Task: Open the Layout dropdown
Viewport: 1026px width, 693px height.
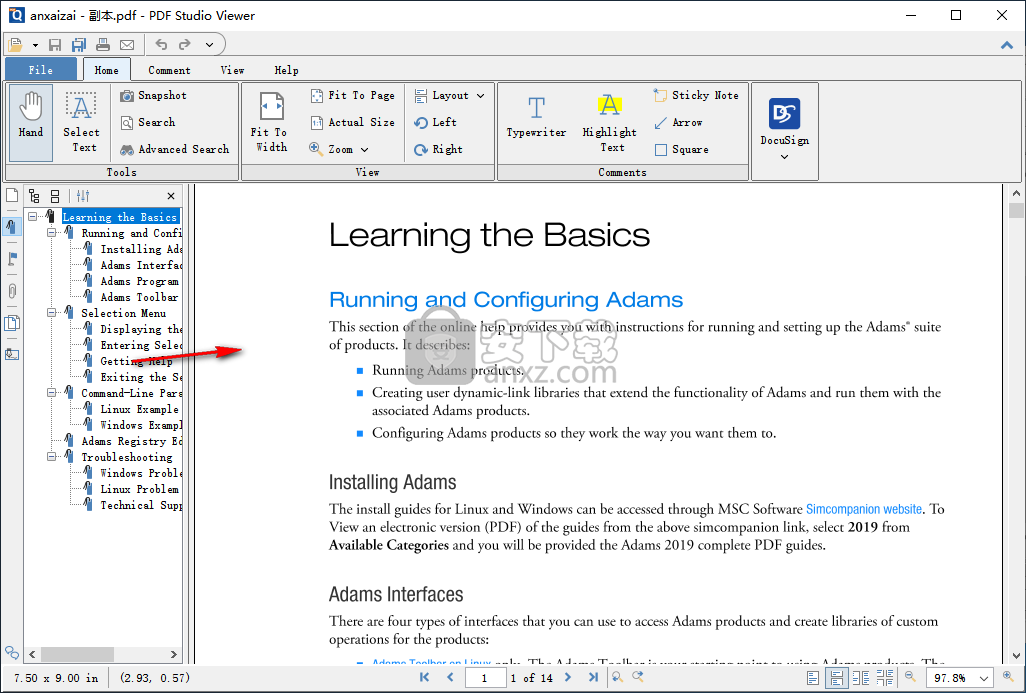Action: point(450,96)
